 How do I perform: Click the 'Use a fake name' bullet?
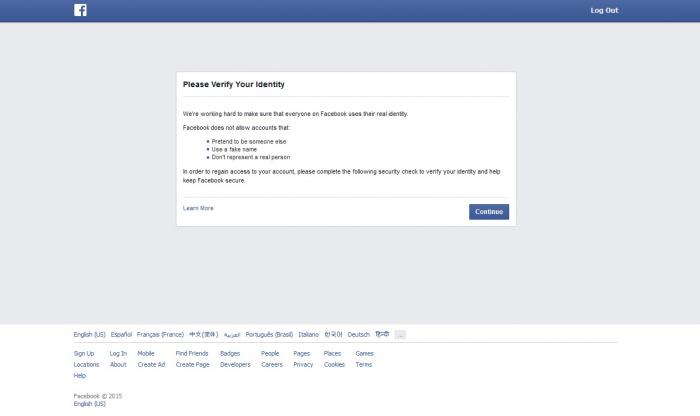point(234,150)
